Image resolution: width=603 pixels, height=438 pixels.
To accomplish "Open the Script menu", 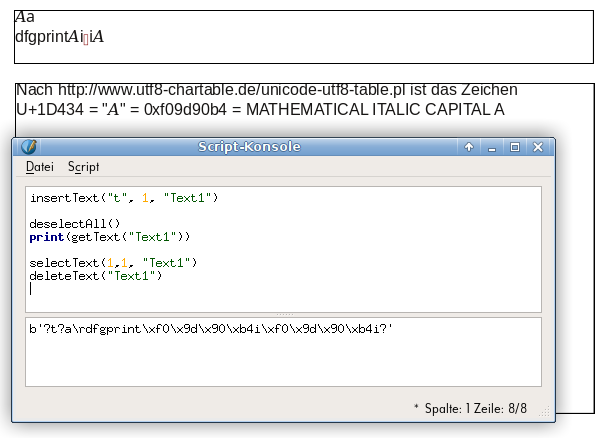I will (83, 167).
